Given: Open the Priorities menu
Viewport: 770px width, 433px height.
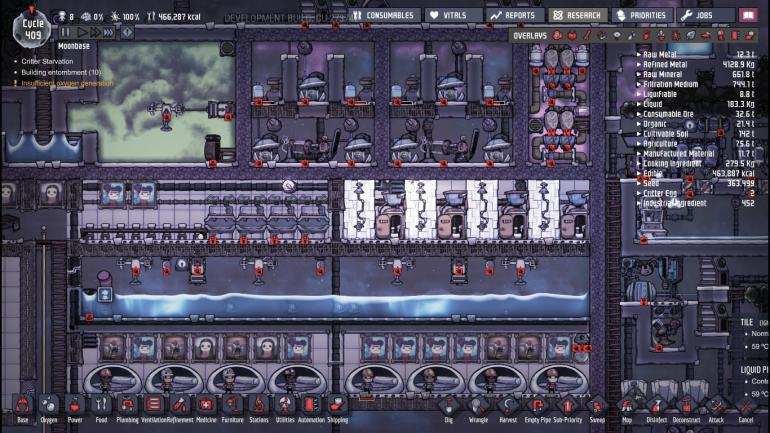Looking at the screenshot, I should pos(642,15).
